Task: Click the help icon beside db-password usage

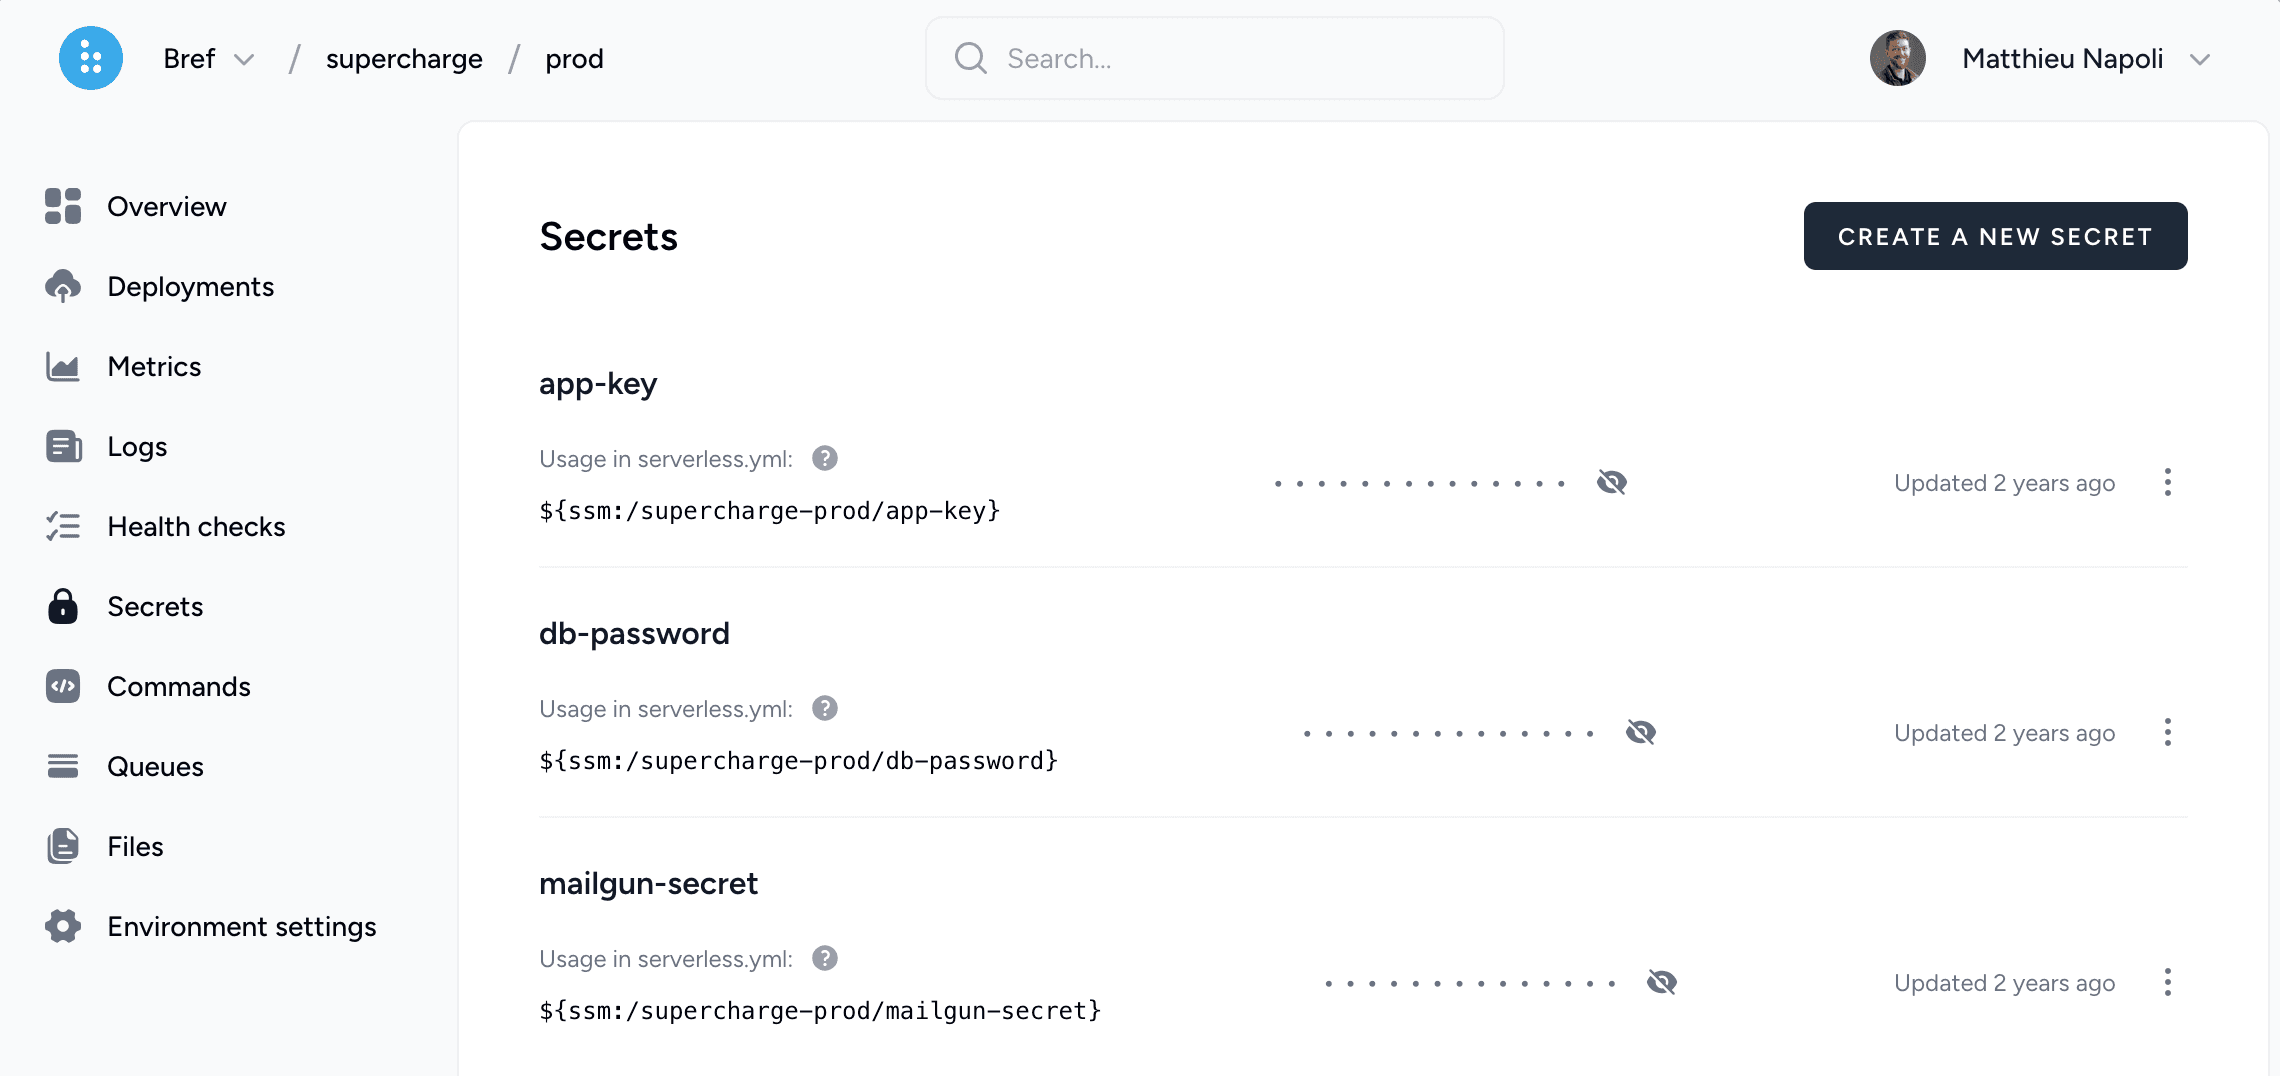Action: (x=824, y=708)
